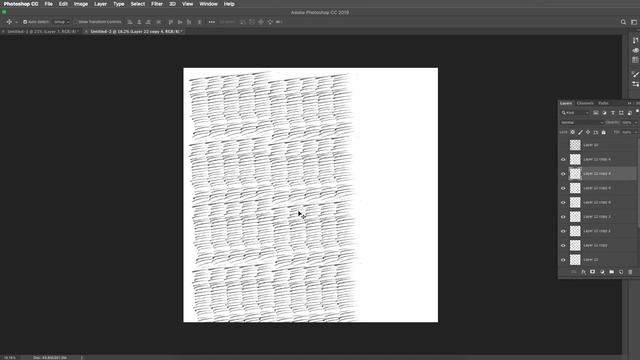Add a layer mask icon
This screenshot has height=360, width=640.
coord(593,272)
